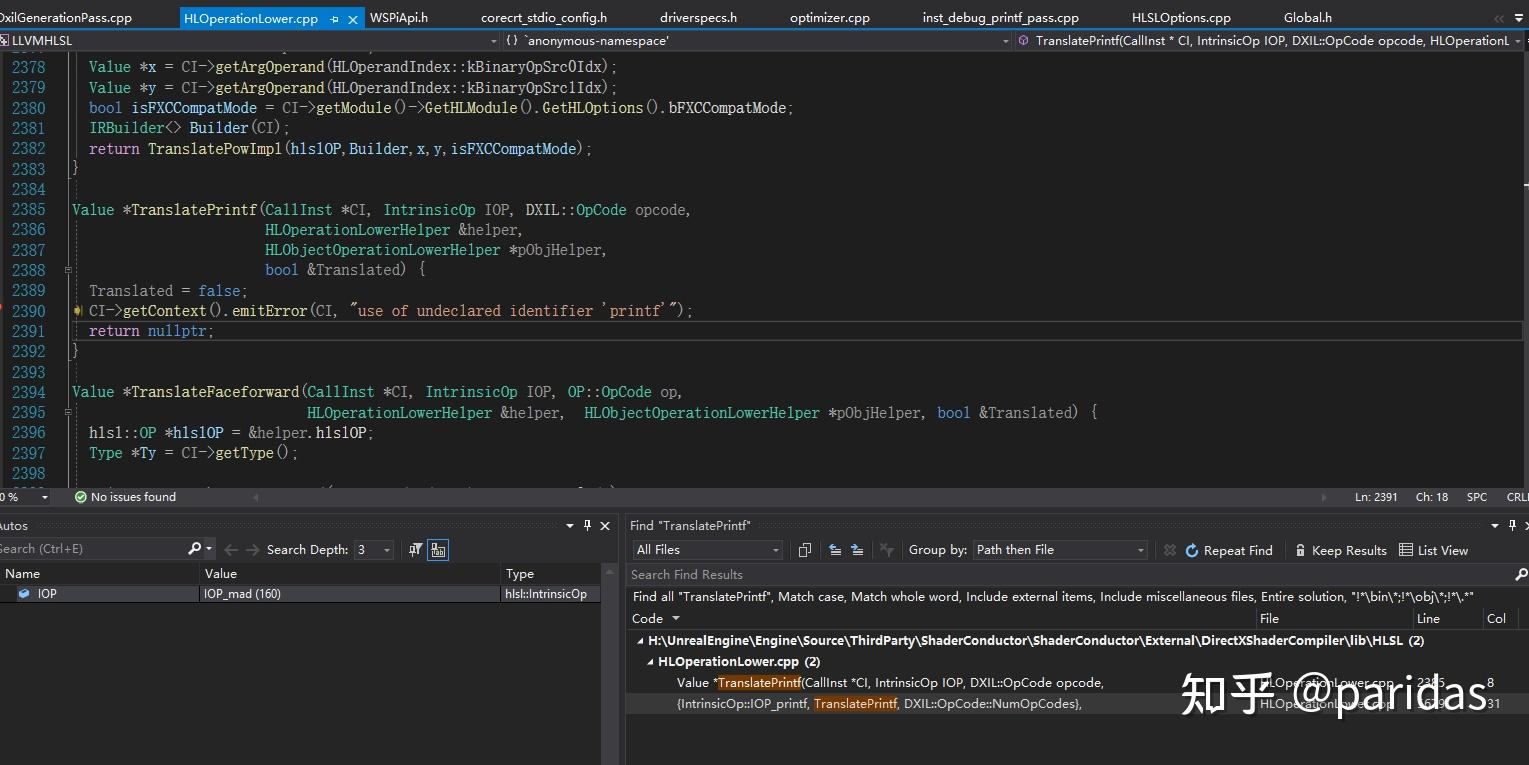Screen dimensions: 1529x765
Task: Click the clear filters icon in Find Results
Action: [886, 550]
